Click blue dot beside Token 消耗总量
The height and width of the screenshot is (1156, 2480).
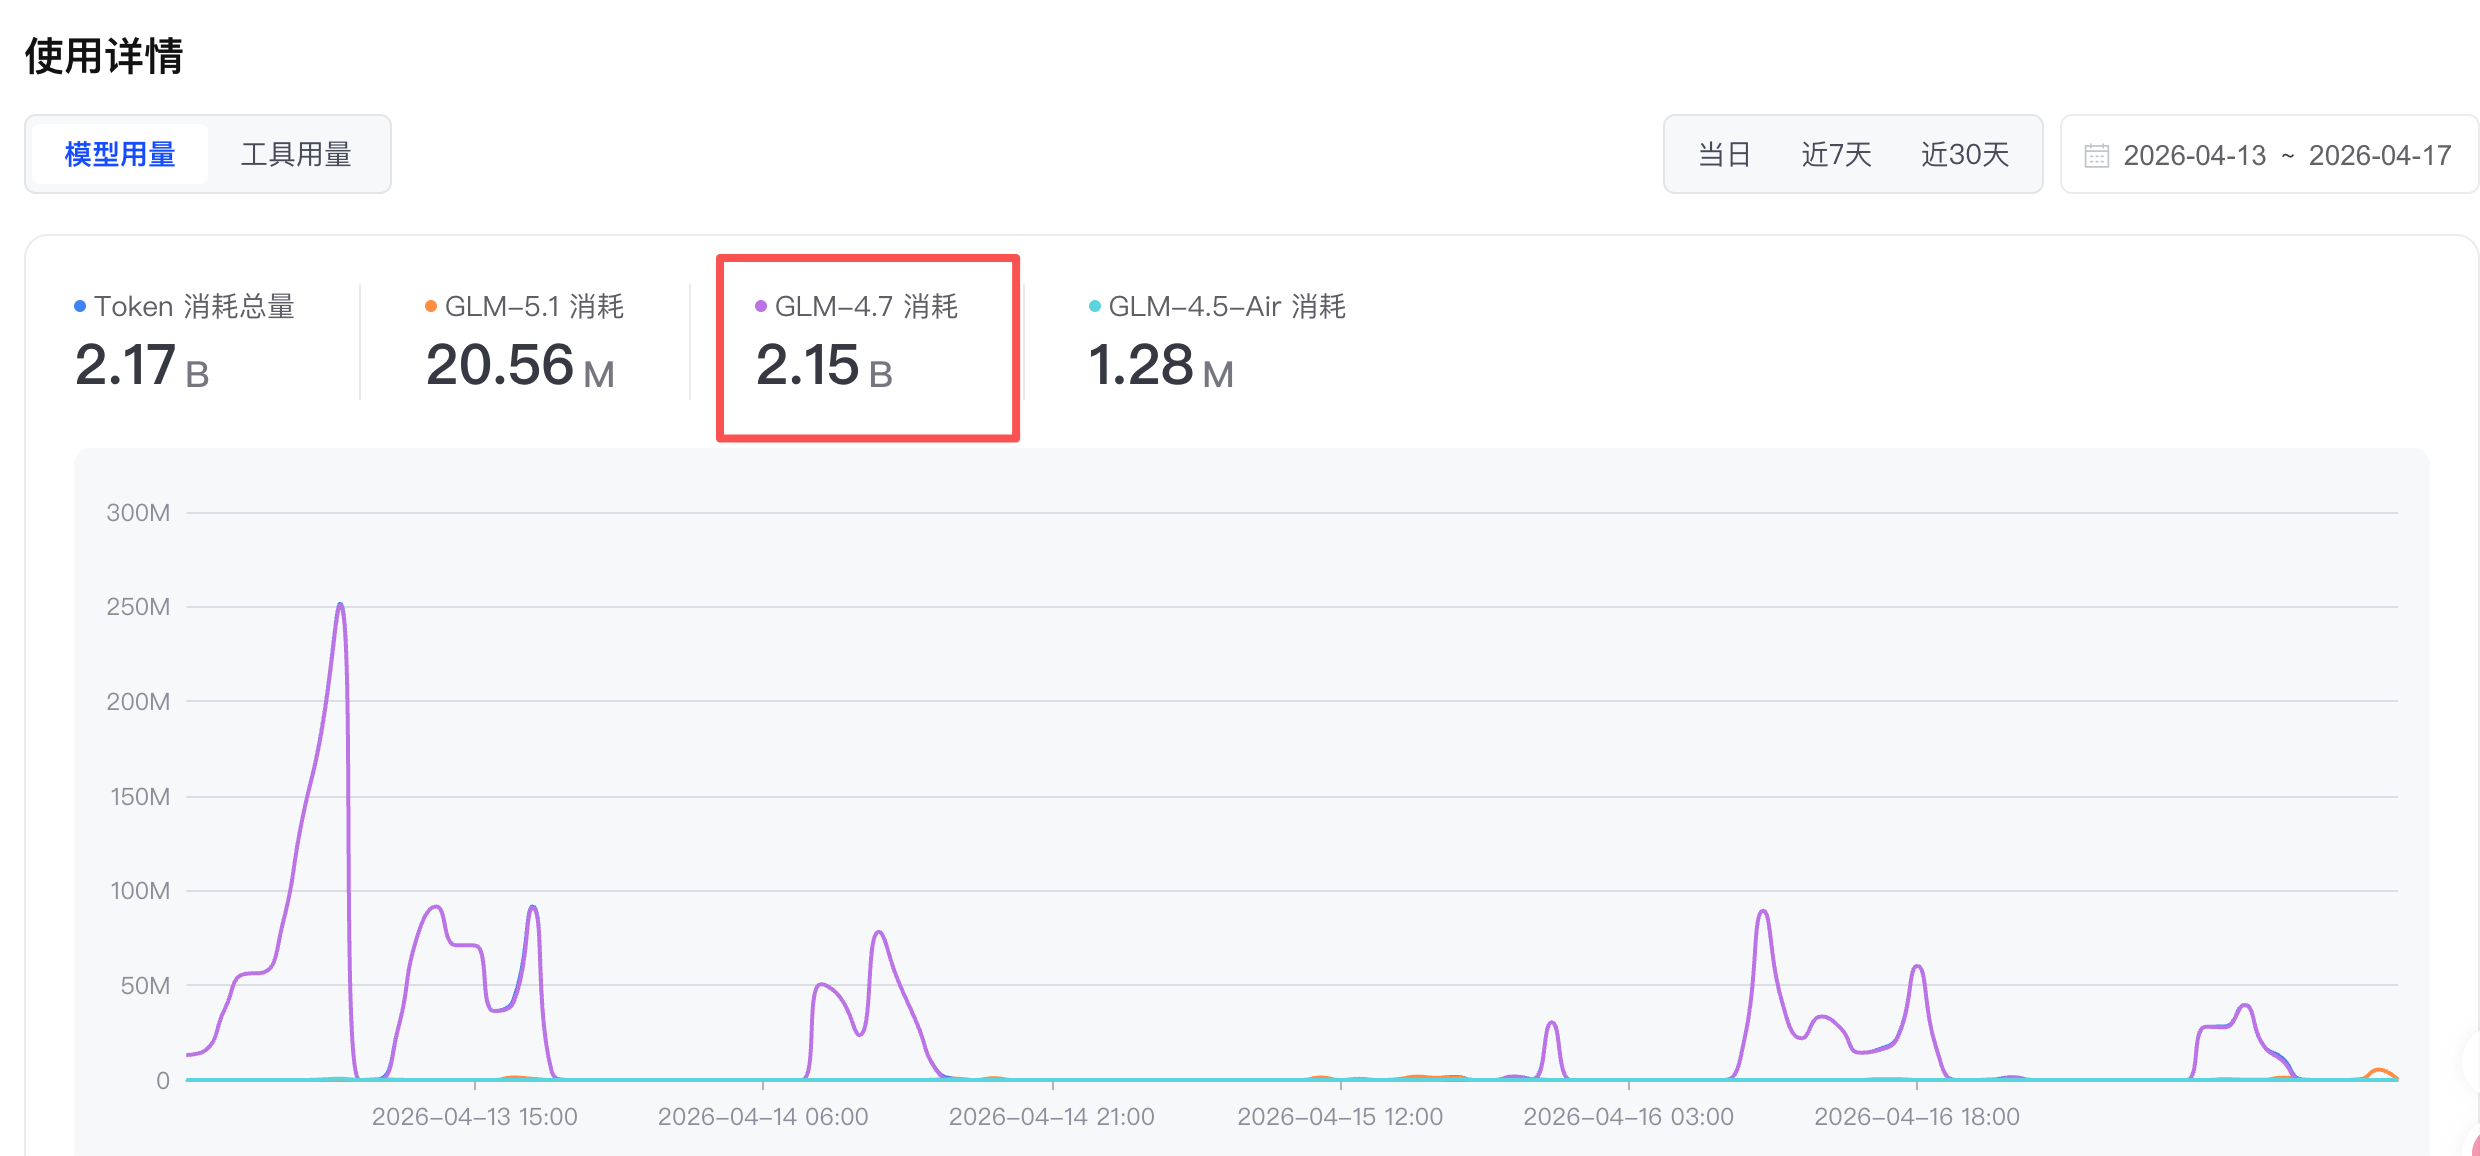point(80,306)
